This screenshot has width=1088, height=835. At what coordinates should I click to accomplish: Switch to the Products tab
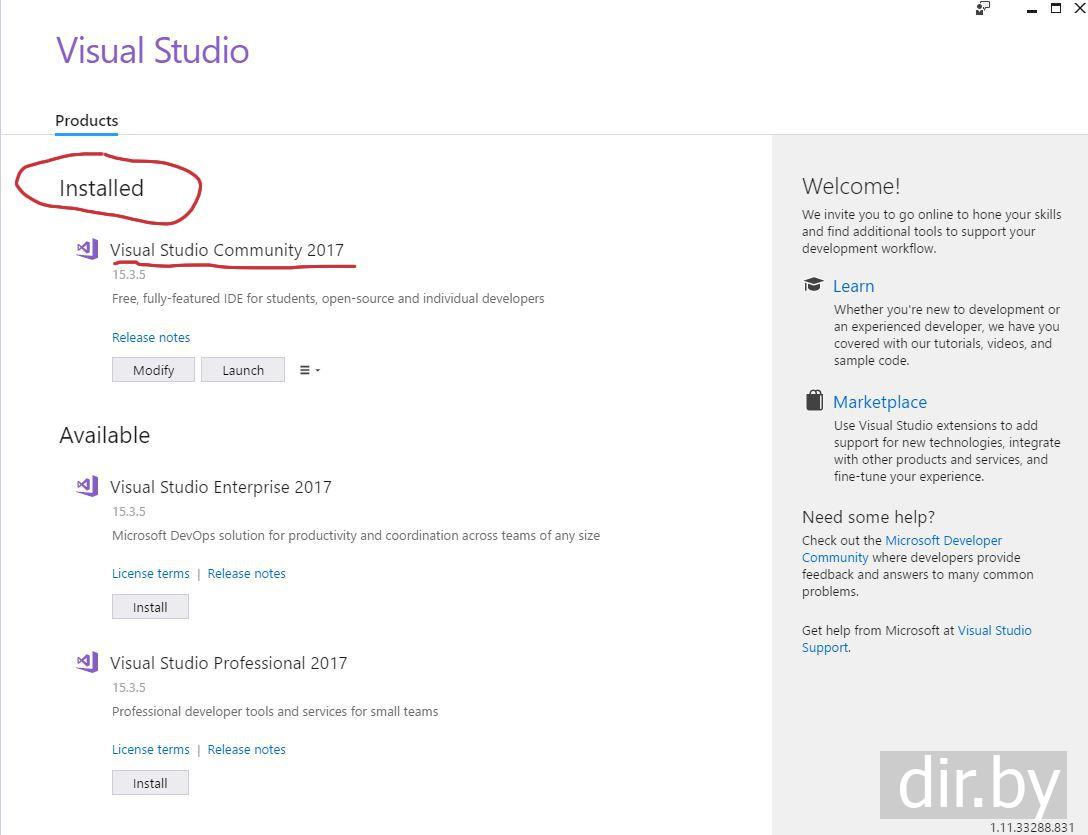pos(86,121)
